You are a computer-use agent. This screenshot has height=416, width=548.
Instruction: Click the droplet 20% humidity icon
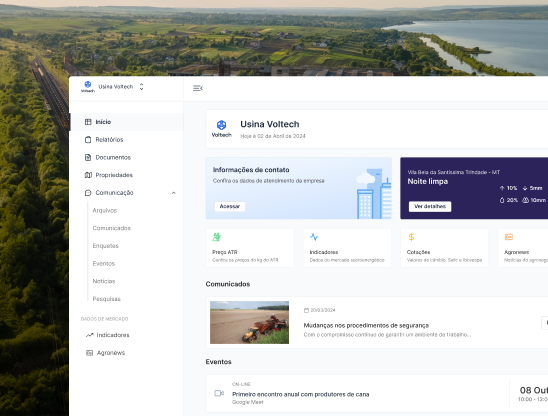click(502, 200)
